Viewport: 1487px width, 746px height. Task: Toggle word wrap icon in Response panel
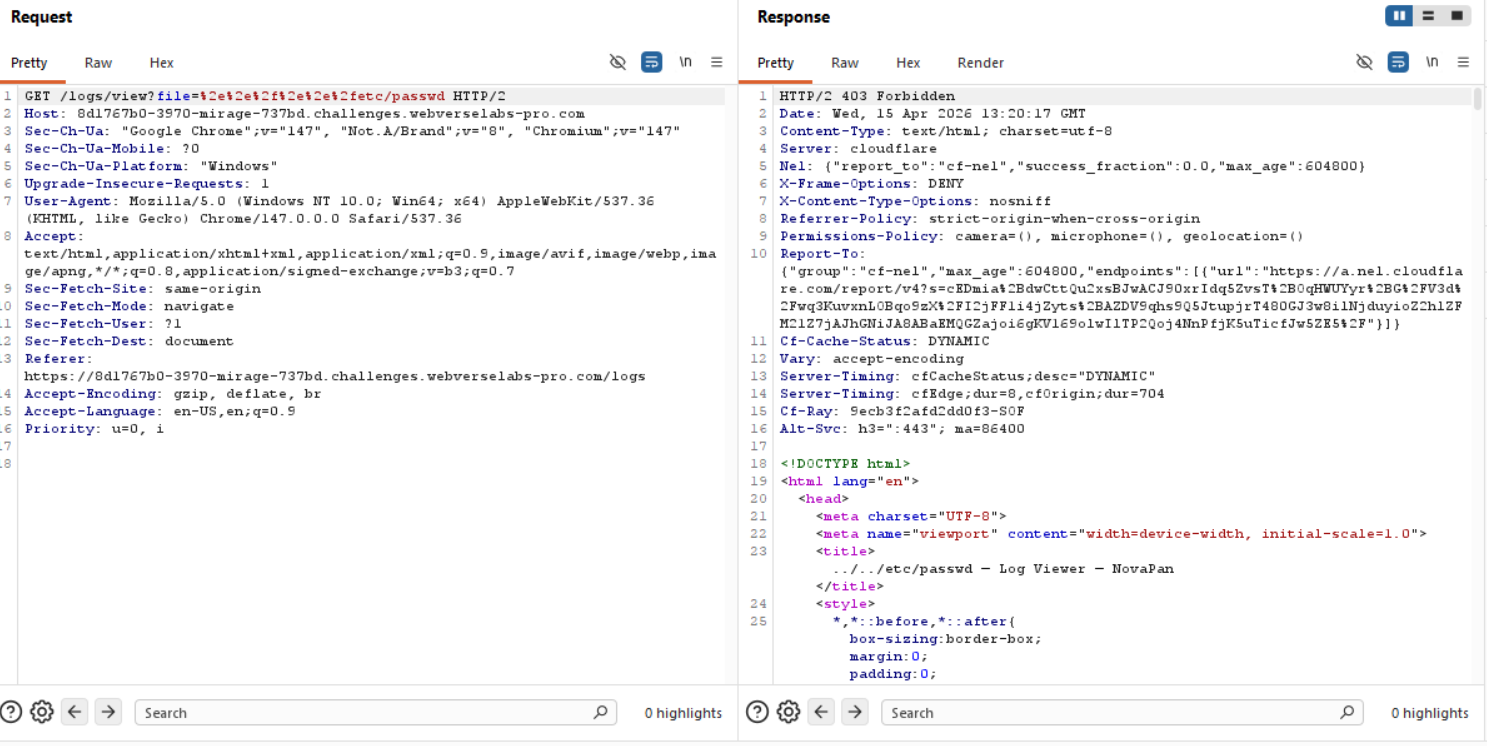[1398, 62]
